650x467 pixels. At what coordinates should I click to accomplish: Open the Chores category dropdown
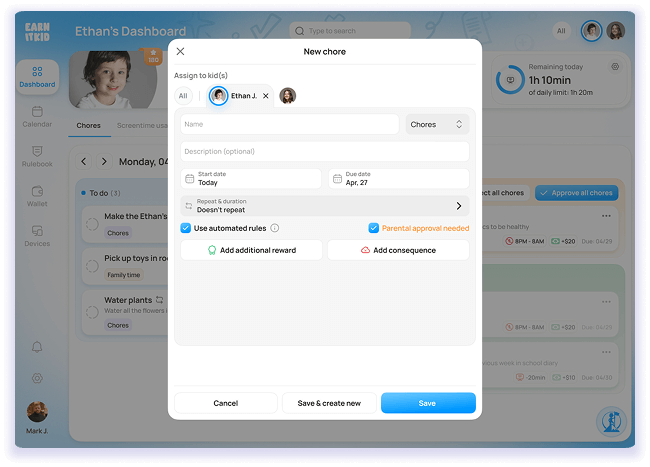437,125
